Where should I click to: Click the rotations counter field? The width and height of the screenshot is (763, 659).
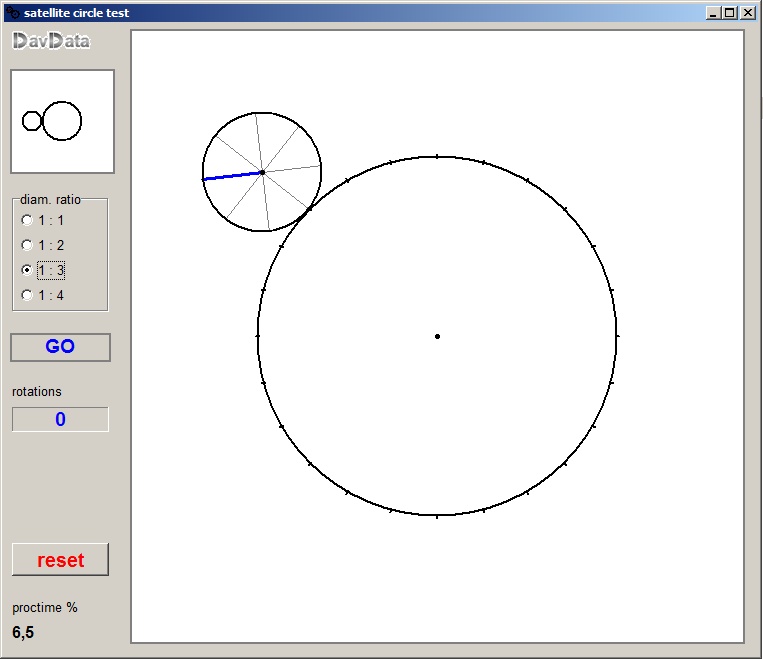(60, 420)
